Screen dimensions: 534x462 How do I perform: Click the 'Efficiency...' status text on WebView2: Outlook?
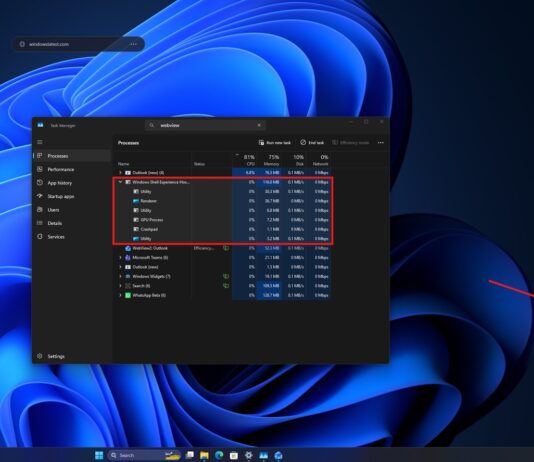[204, 248]
